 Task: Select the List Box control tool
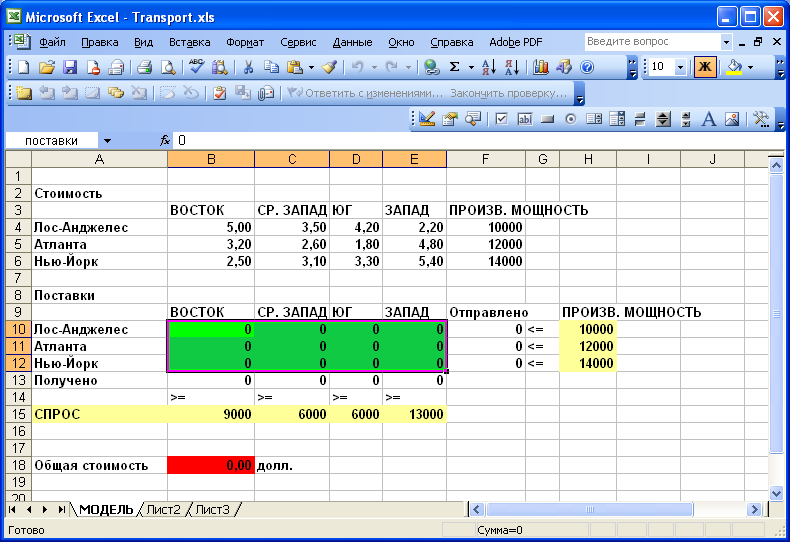594,119
